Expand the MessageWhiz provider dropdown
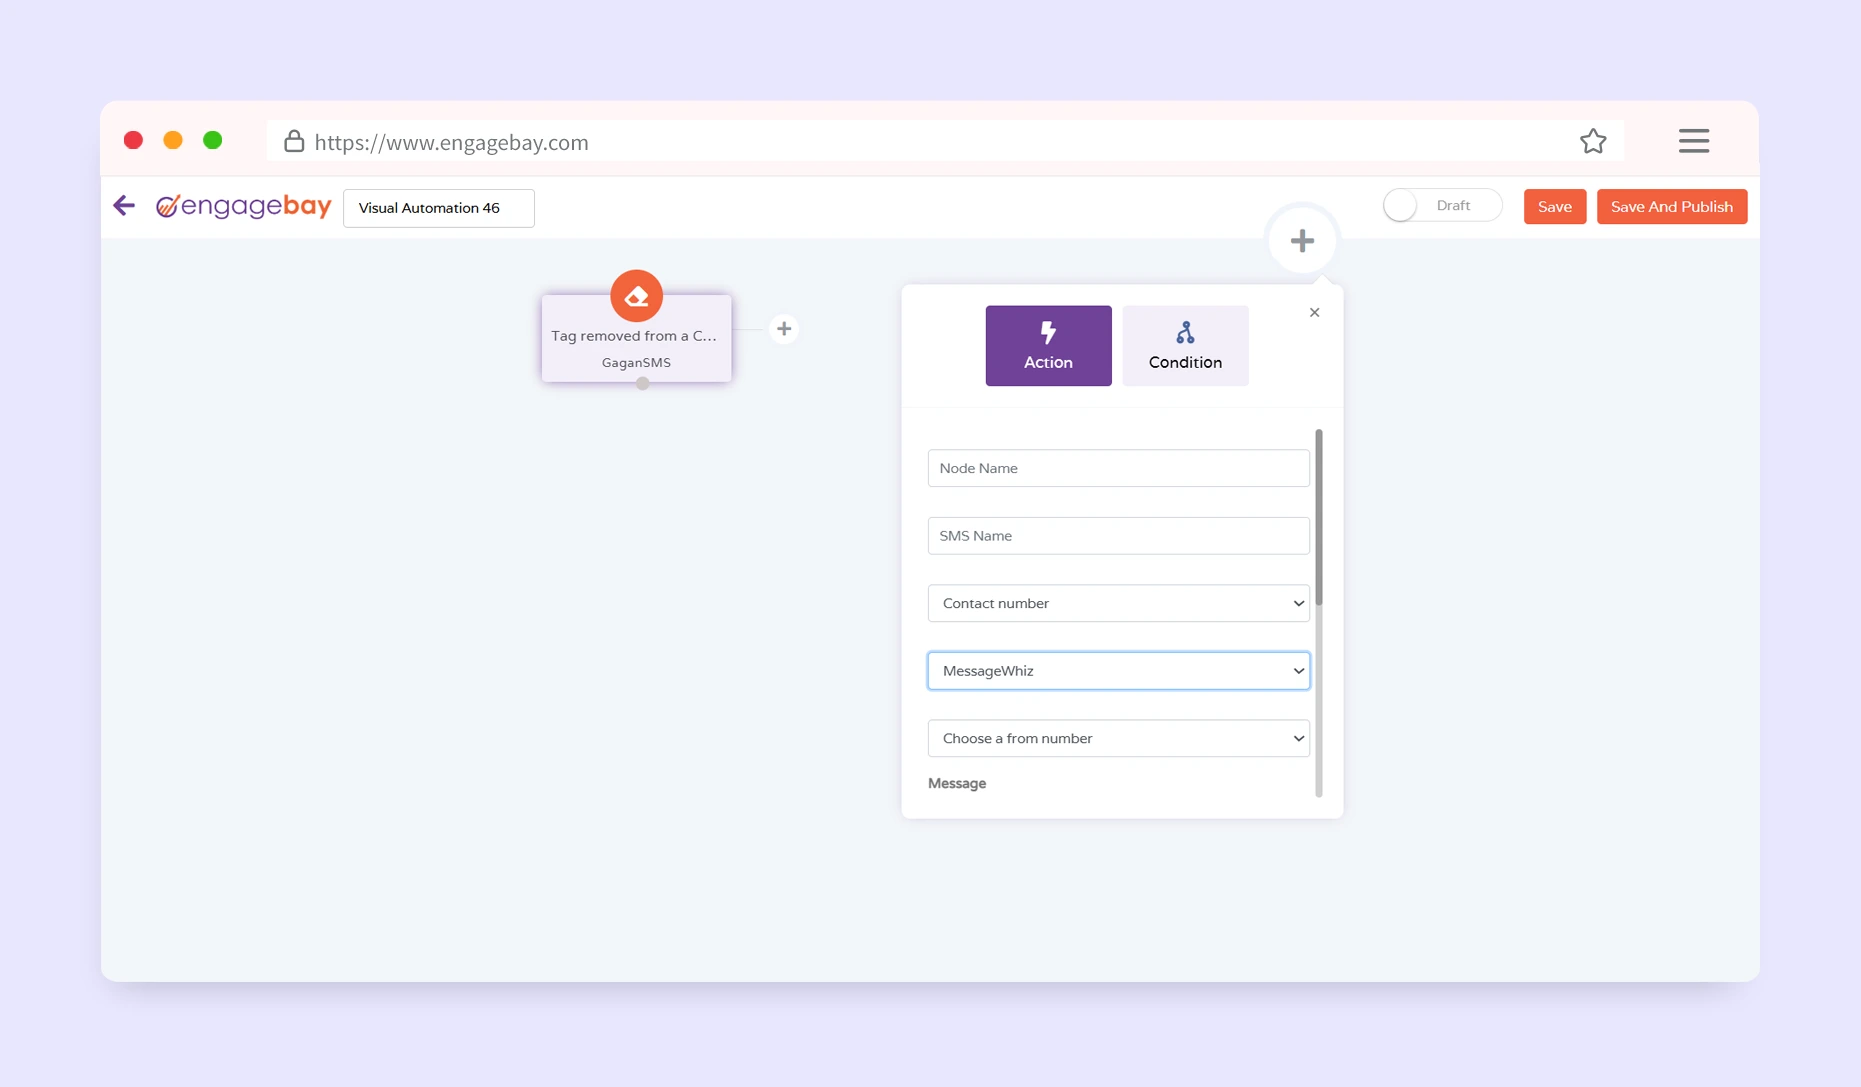Screen dimensions: 1861x1087 (x=1118, y=671)
